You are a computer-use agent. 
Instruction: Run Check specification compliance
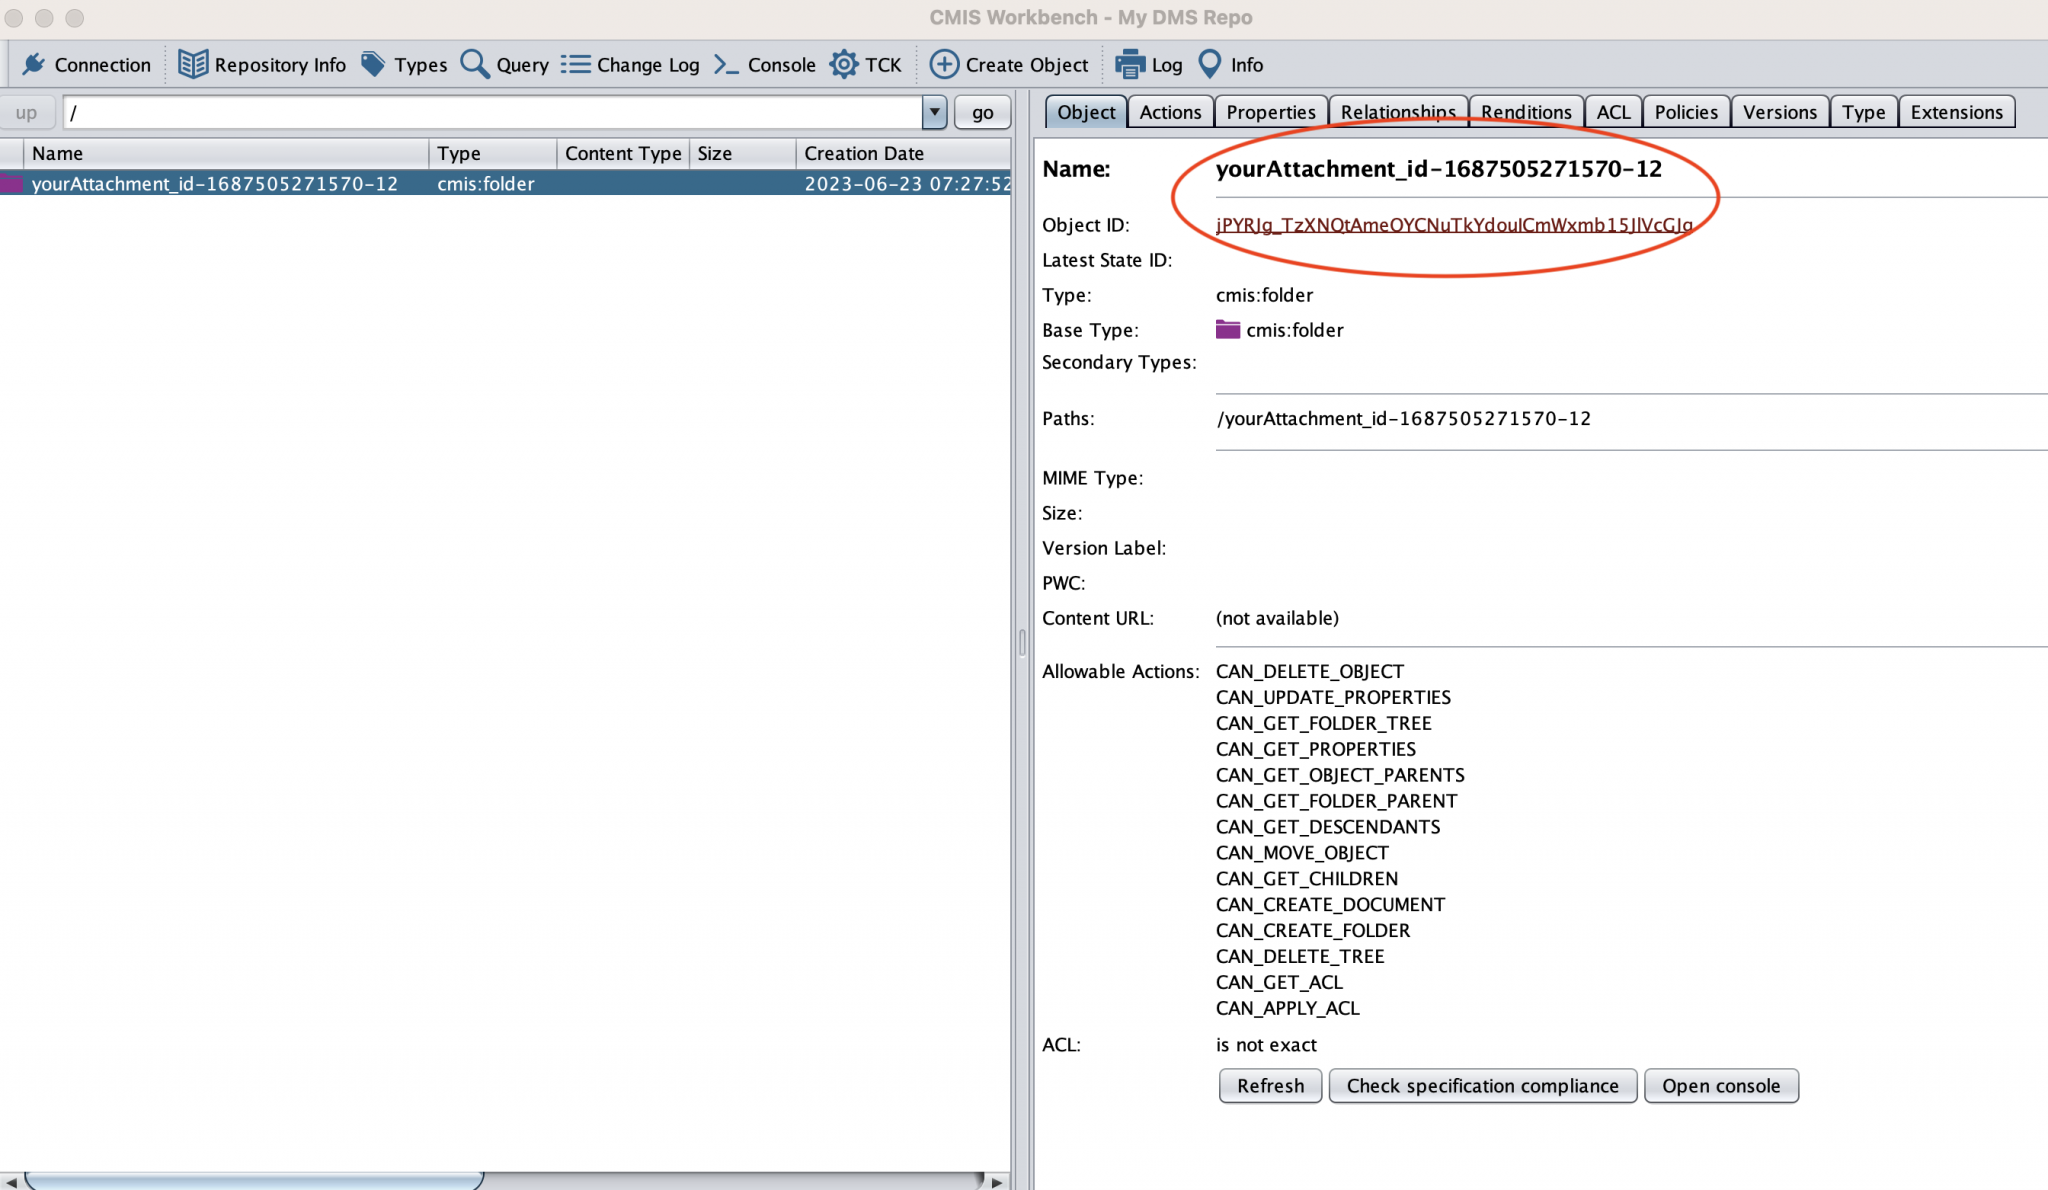click(x=1483, y=1085)
